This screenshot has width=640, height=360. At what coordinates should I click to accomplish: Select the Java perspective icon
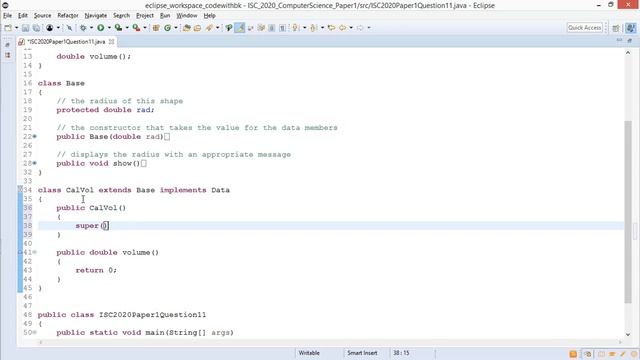[631, 28]
